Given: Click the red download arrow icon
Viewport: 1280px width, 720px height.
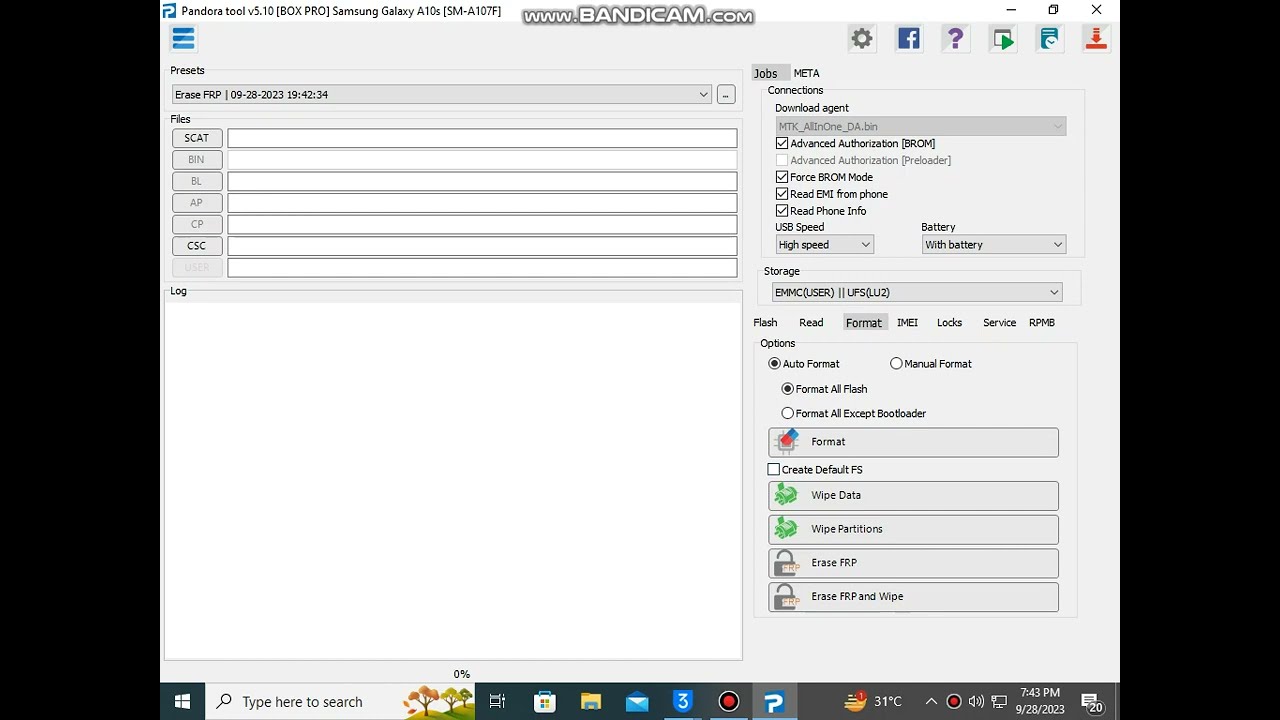Looking at the screenshot, I should coord(1096,39).
